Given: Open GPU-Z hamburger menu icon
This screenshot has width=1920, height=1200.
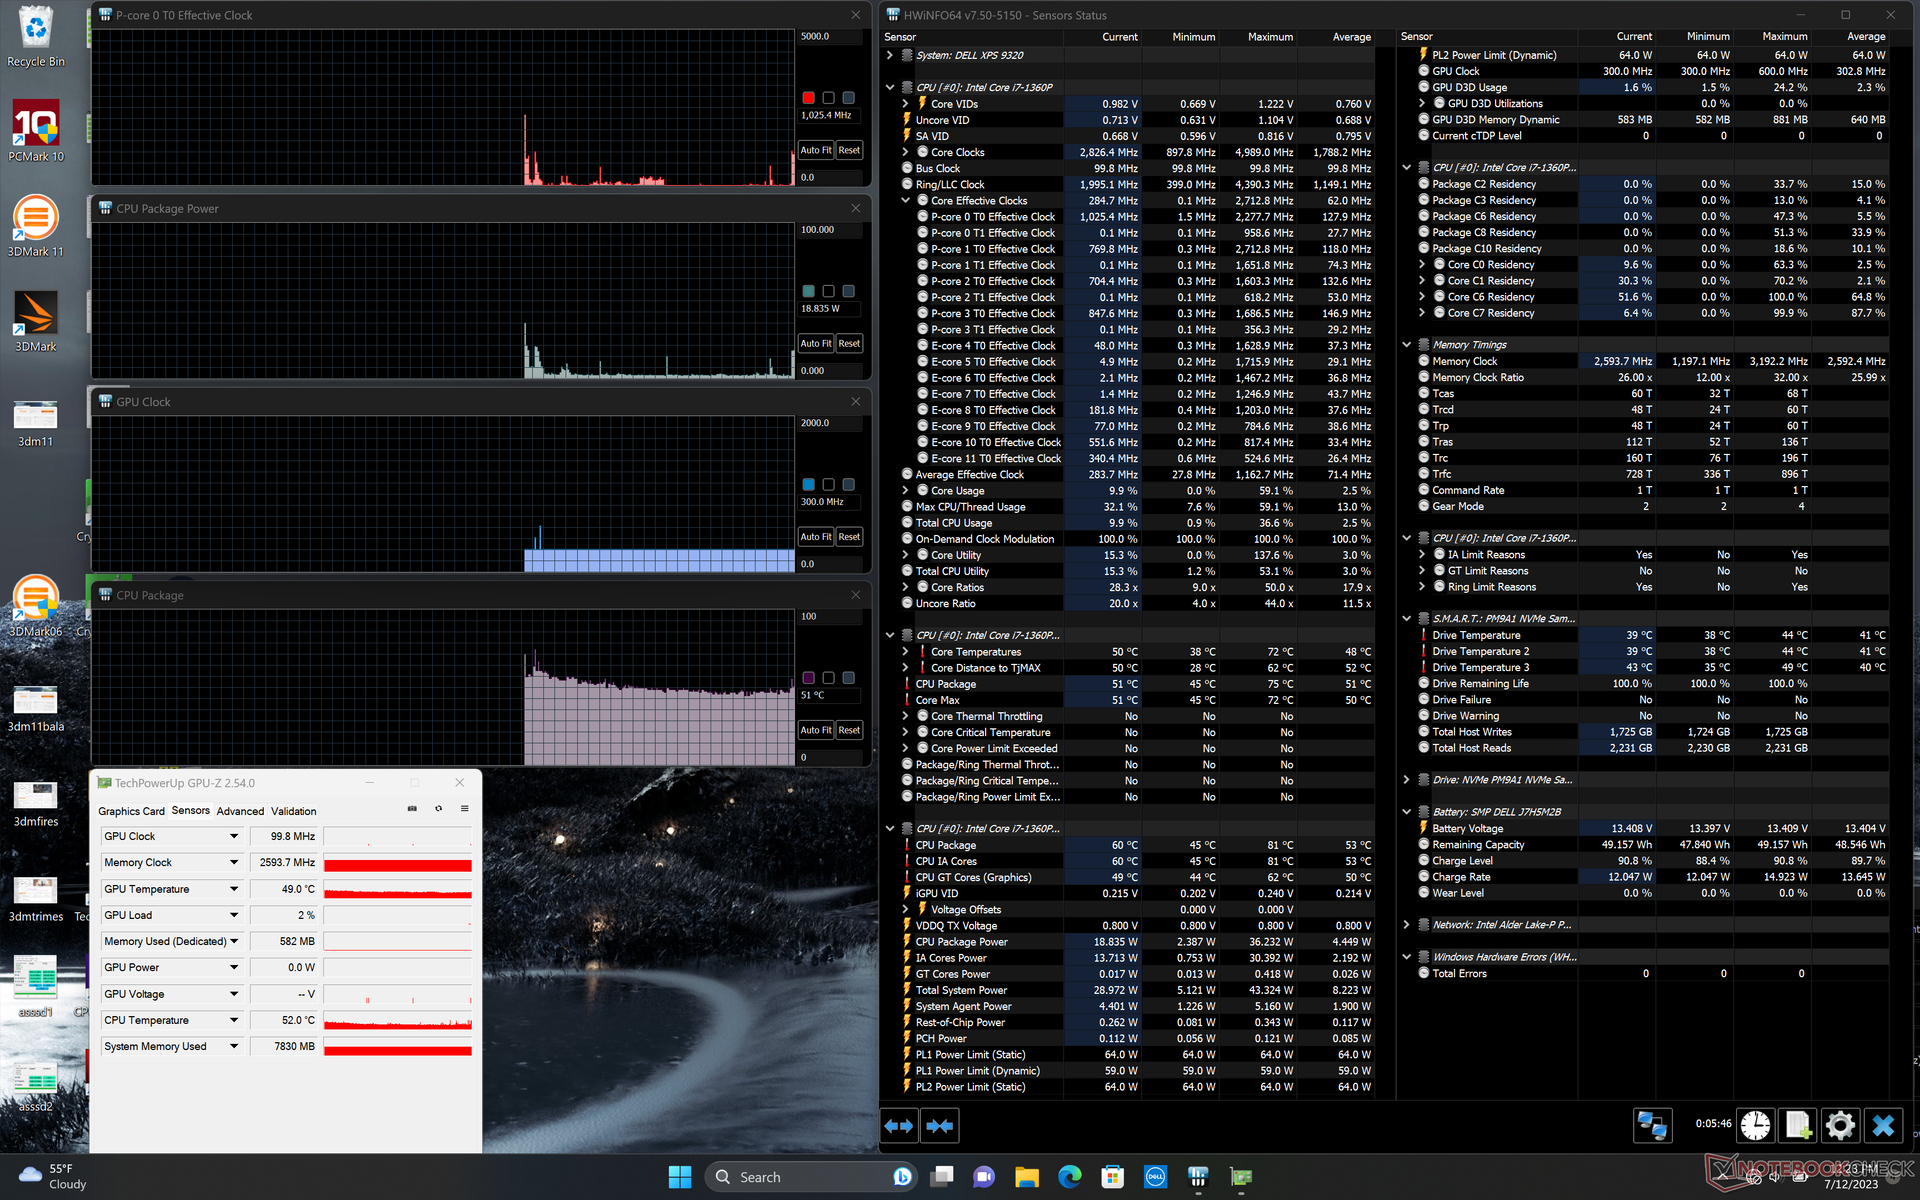Looking at the screenshot, I should click(464, 809).
